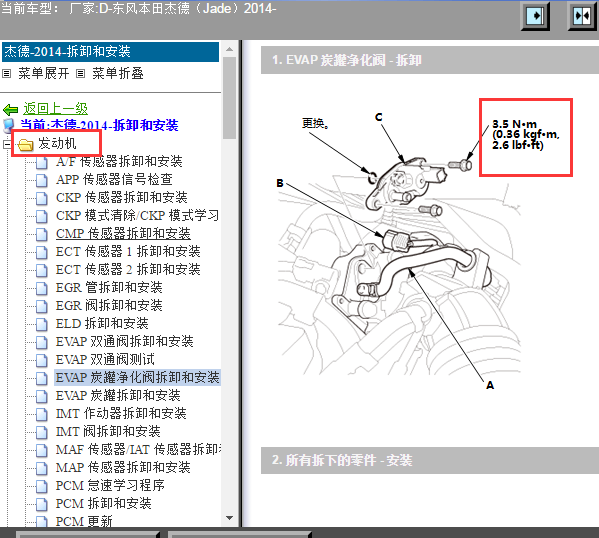Image resolution: width=599 pixels, height=538 pixels.
Task: Click torque spec text 3.5 N·m
Action: 515,124
